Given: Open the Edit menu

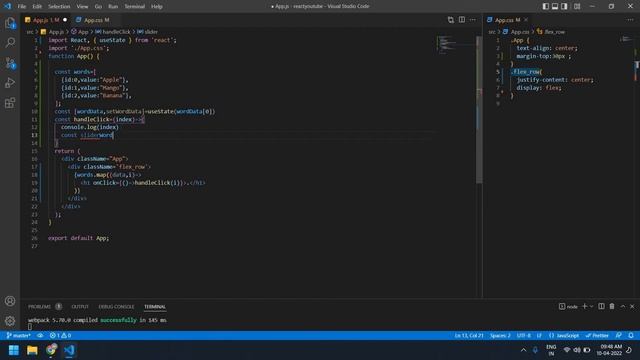Looking at the screenshot, I should coord(37,7).
